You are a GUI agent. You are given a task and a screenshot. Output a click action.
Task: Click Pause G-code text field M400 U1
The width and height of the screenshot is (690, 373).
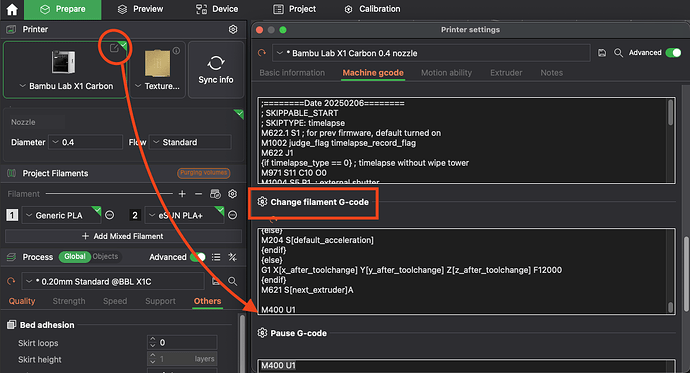(466, 366)
